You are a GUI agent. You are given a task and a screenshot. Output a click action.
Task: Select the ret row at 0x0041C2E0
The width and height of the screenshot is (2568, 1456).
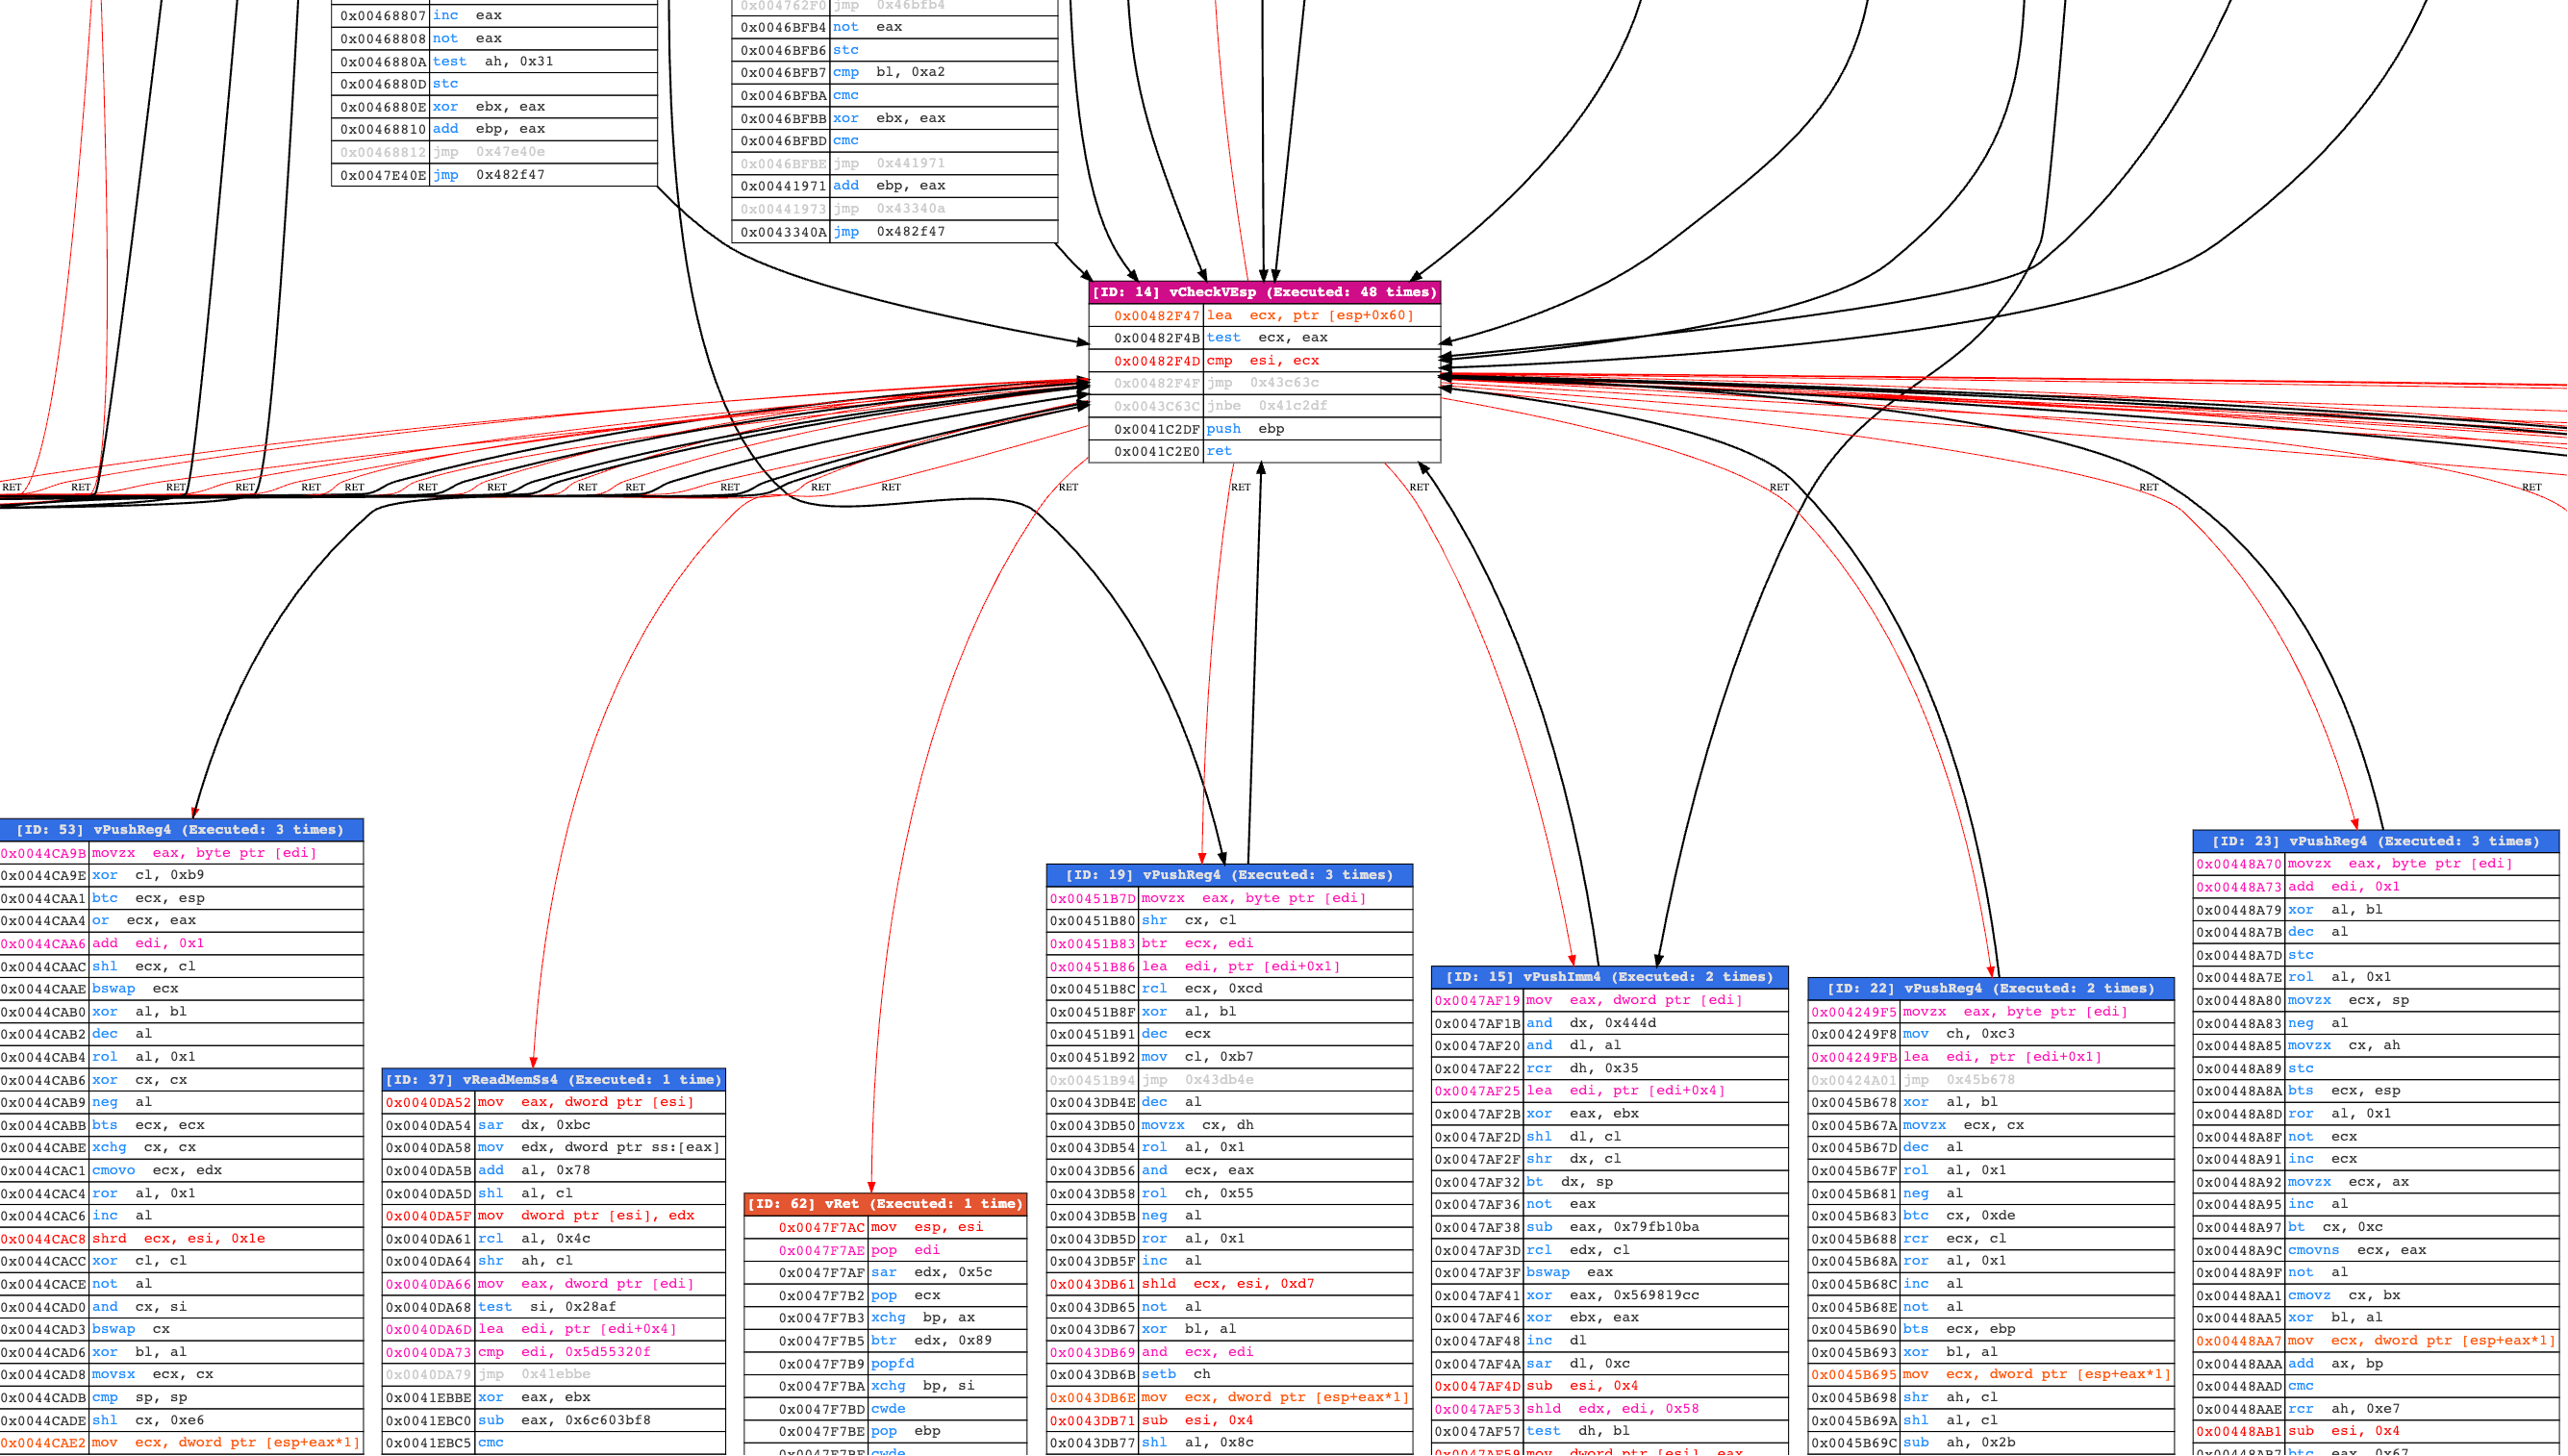point(1264,451)
